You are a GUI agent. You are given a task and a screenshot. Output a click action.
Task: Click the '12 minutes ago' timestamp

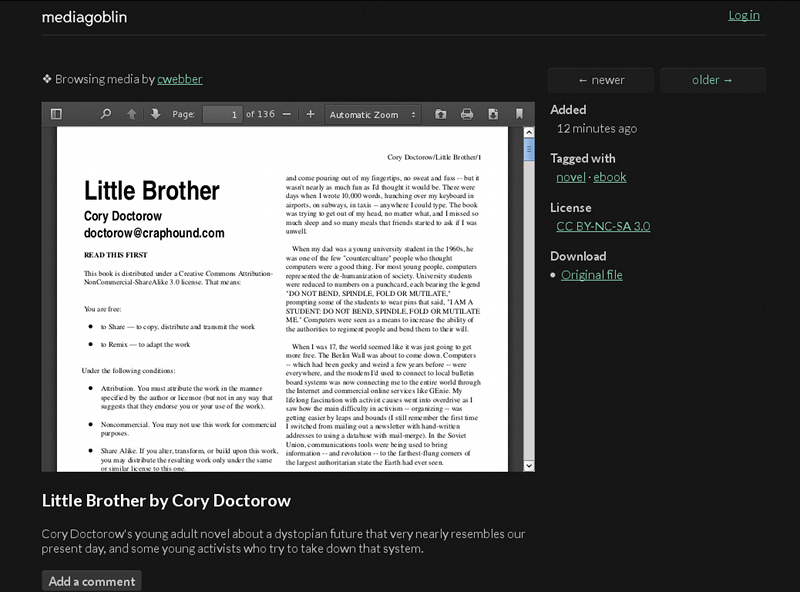(x=597, y=129)
